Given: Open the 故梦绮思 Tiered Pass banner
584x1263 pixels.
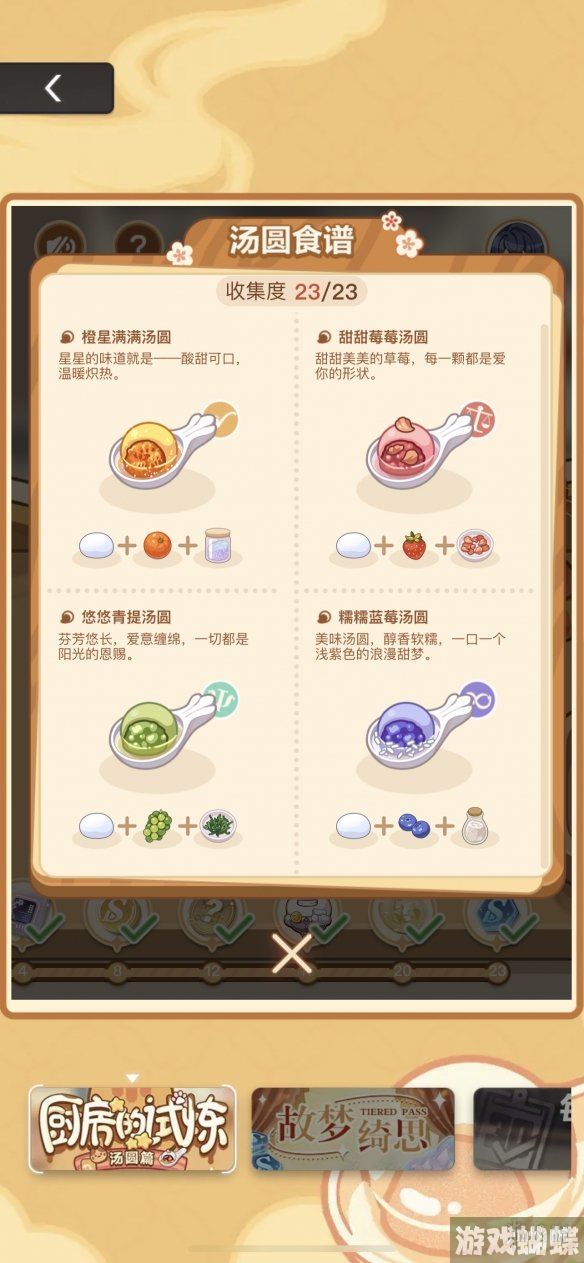Looking at the screenshot, I should coord(353,1129).
